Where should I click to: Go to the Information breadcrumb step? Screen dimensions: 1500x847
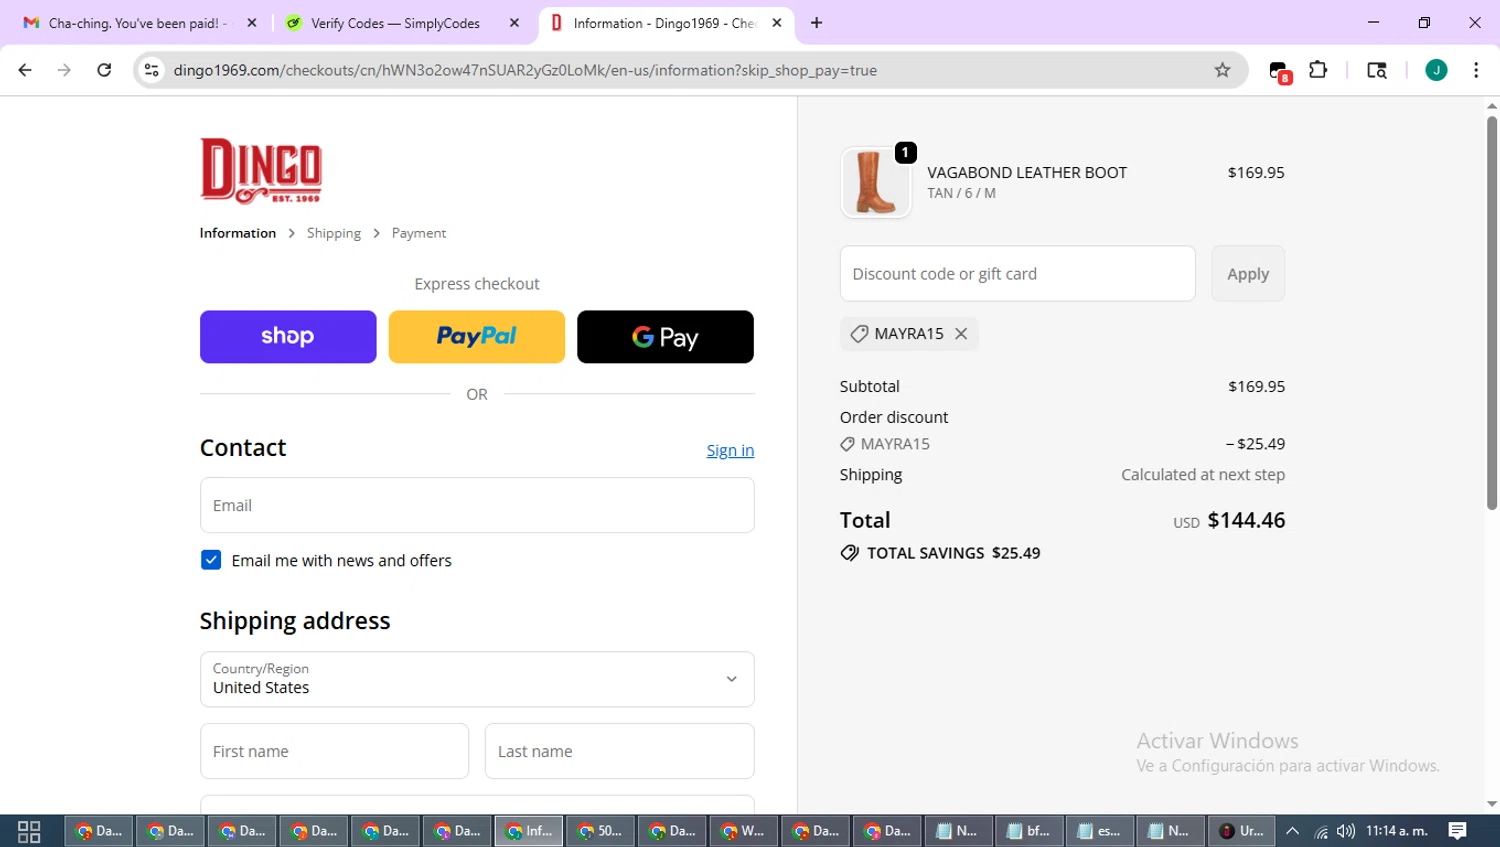pos(238,233)
